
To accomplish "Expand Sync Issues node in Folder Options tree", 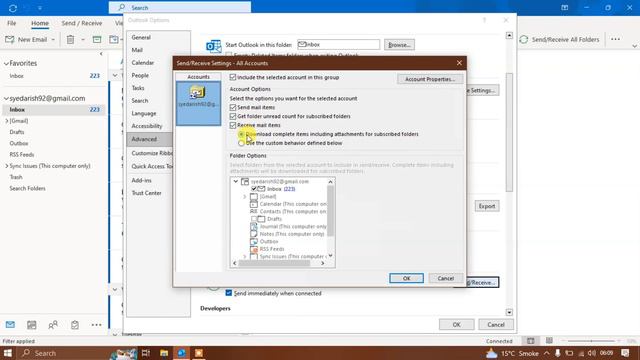I will pos(244,257).
